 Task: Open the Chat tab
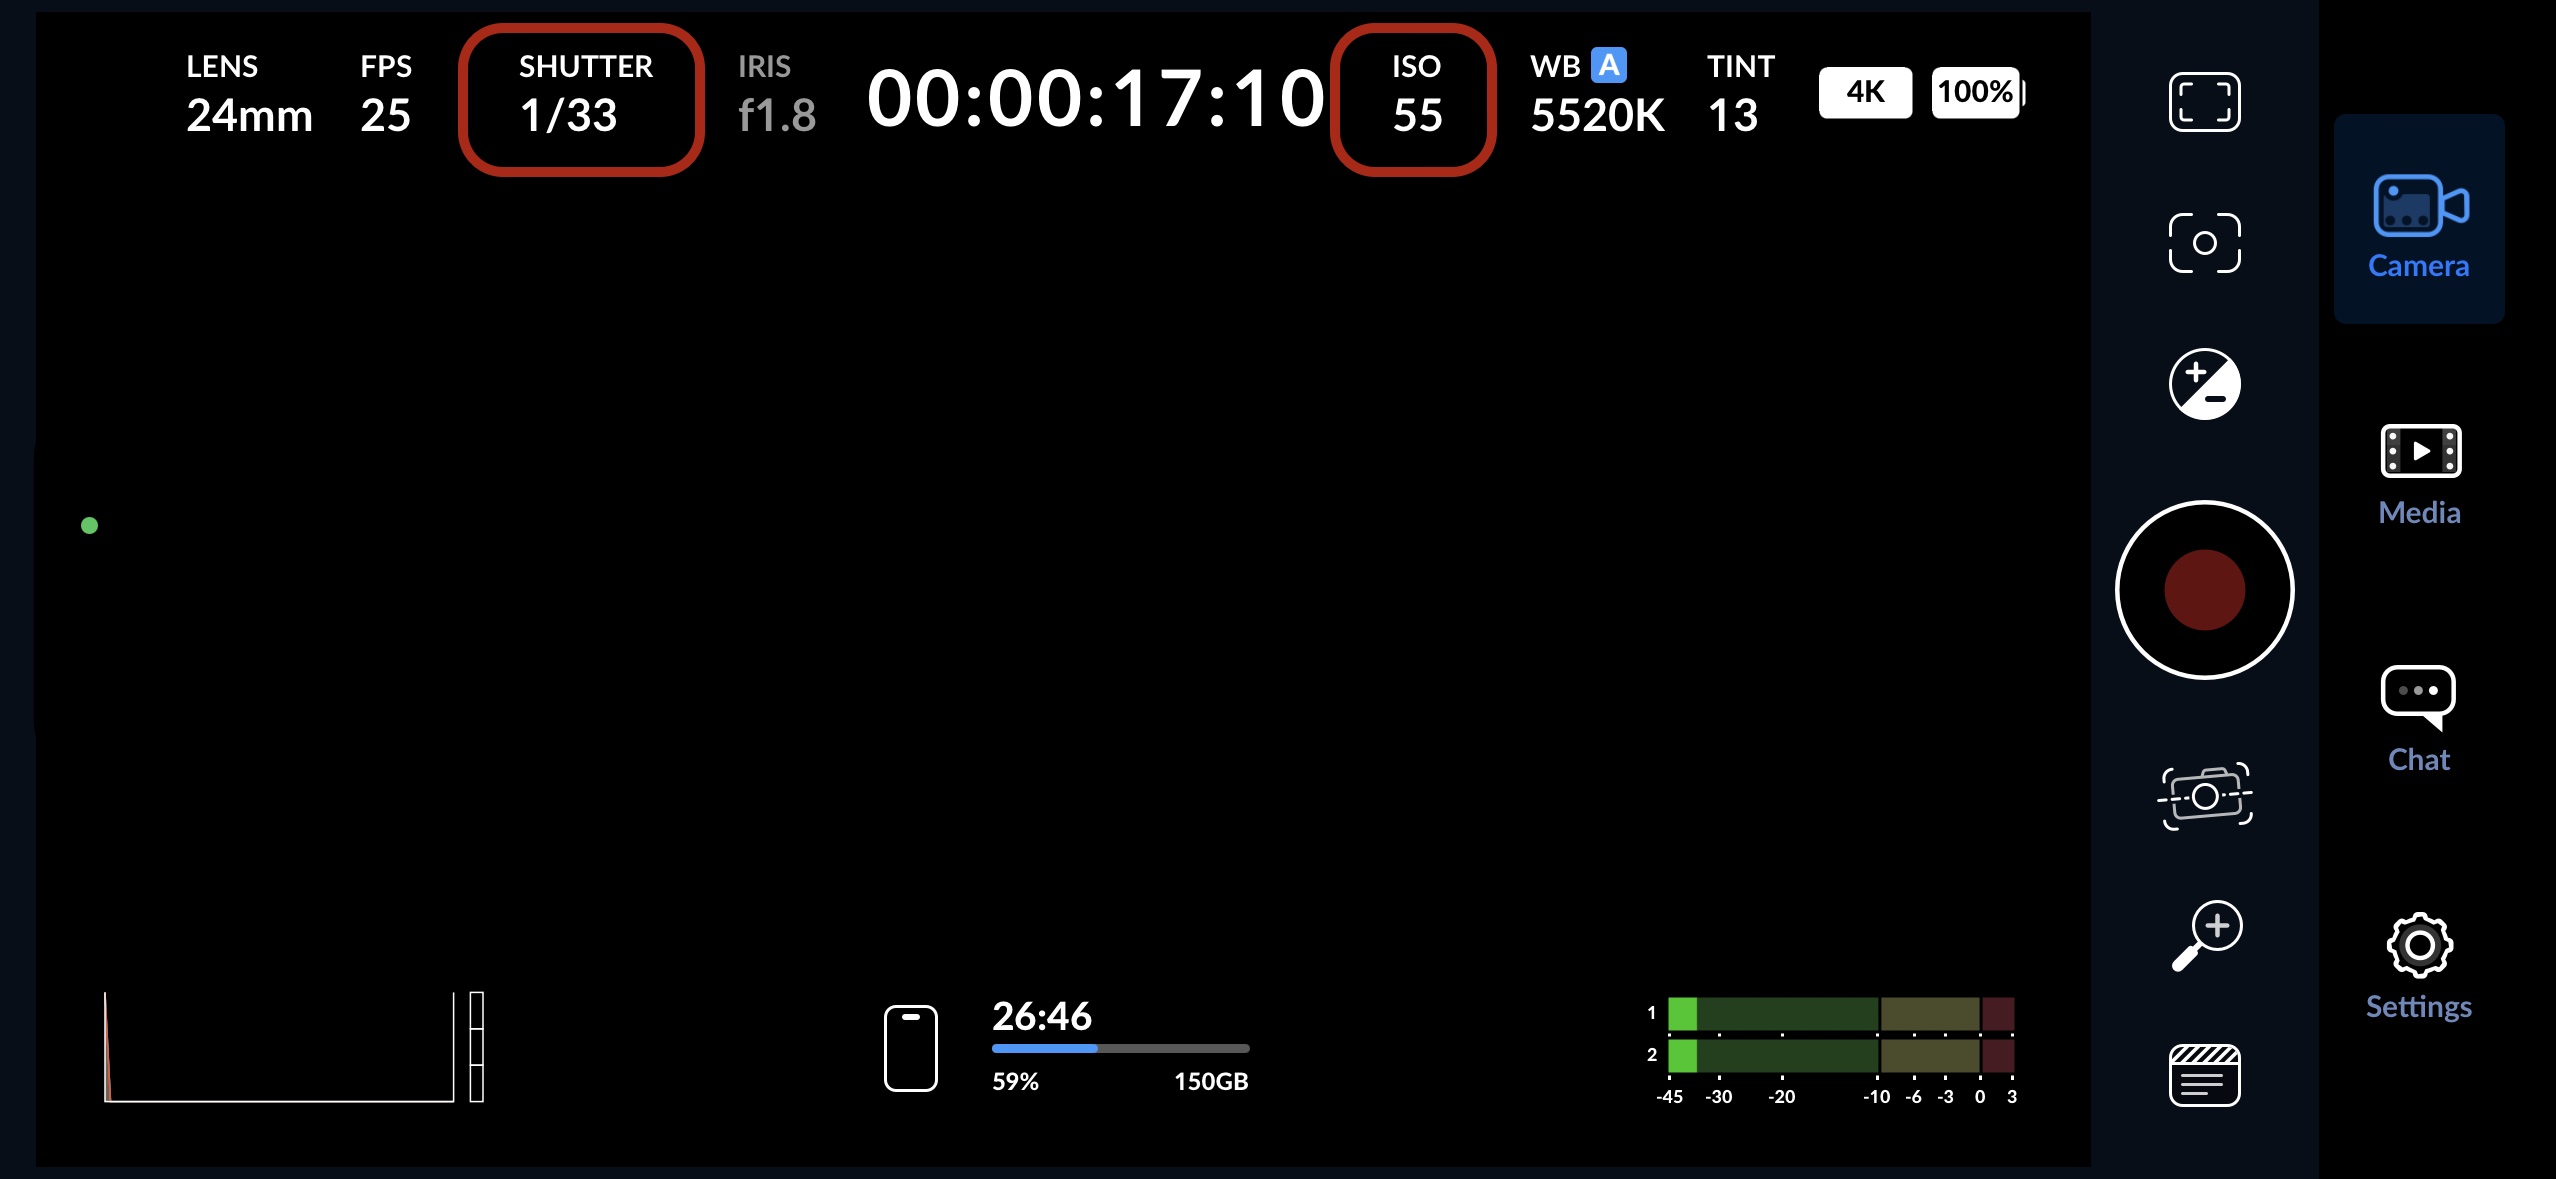[x=2419, y=720]
